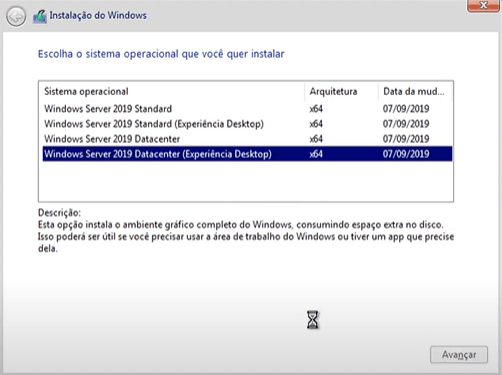Viewport: 502px width, 375px height.
Task: Select Windows Server 2019 Datacenter row
Action: pos(247,139)
